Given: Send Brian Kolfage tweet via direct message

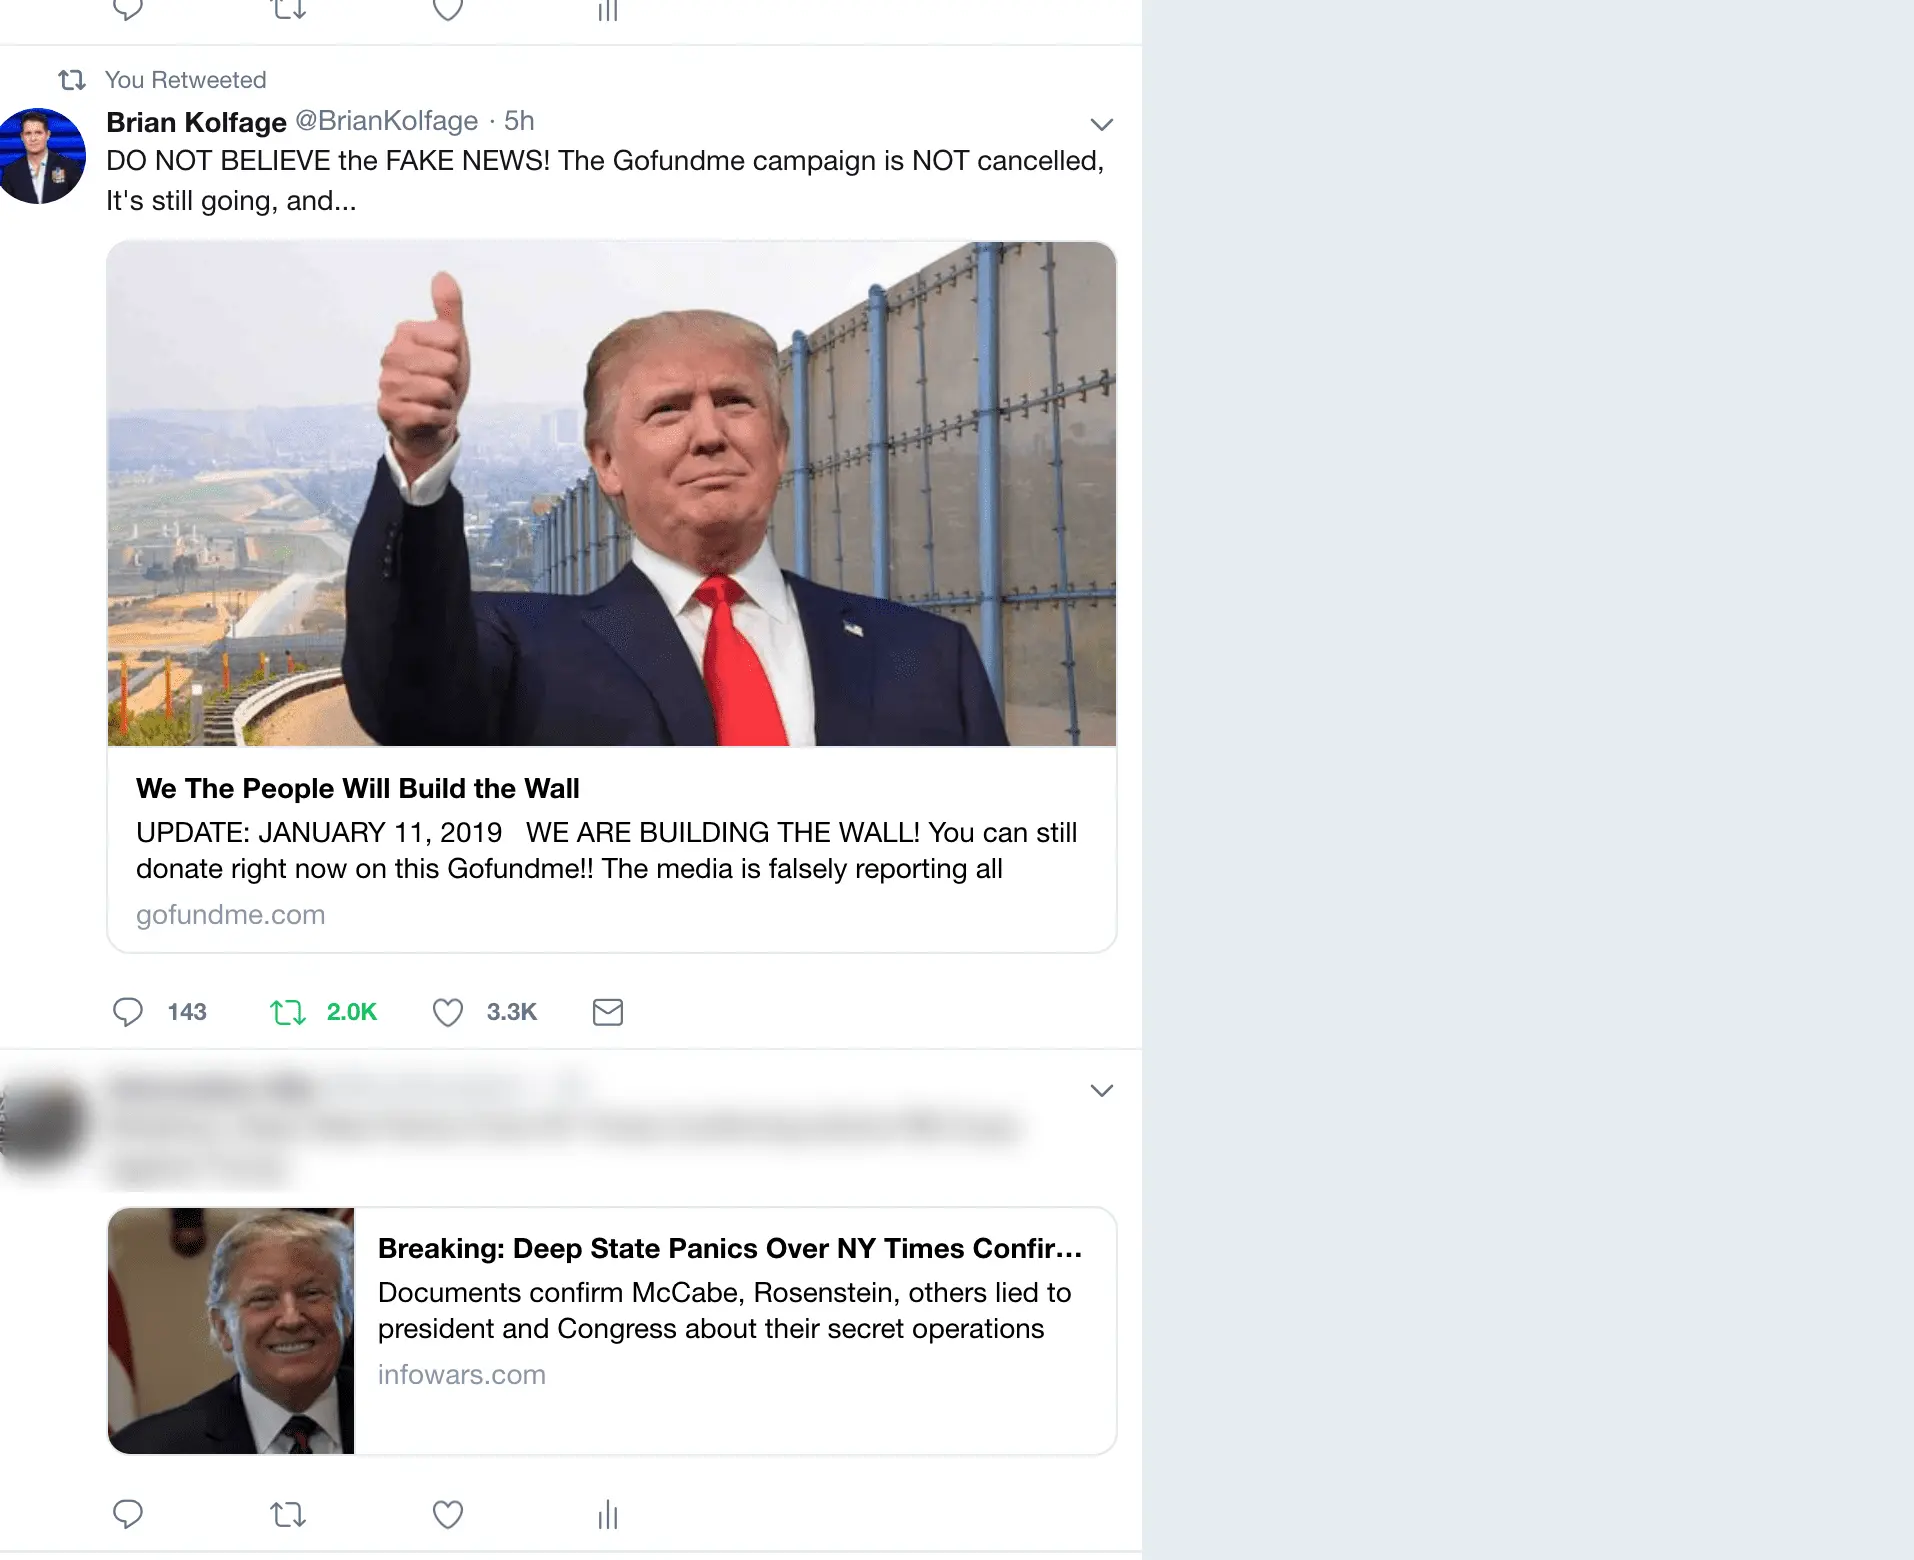Looking at the screenshot, I should pos(608,1012).
